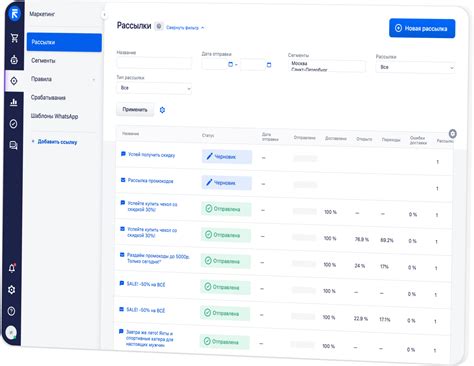The height and width of the screenshot is (366, 474).
Task: Open the Рассылки filter dropdown
Action: pos(416,67)
